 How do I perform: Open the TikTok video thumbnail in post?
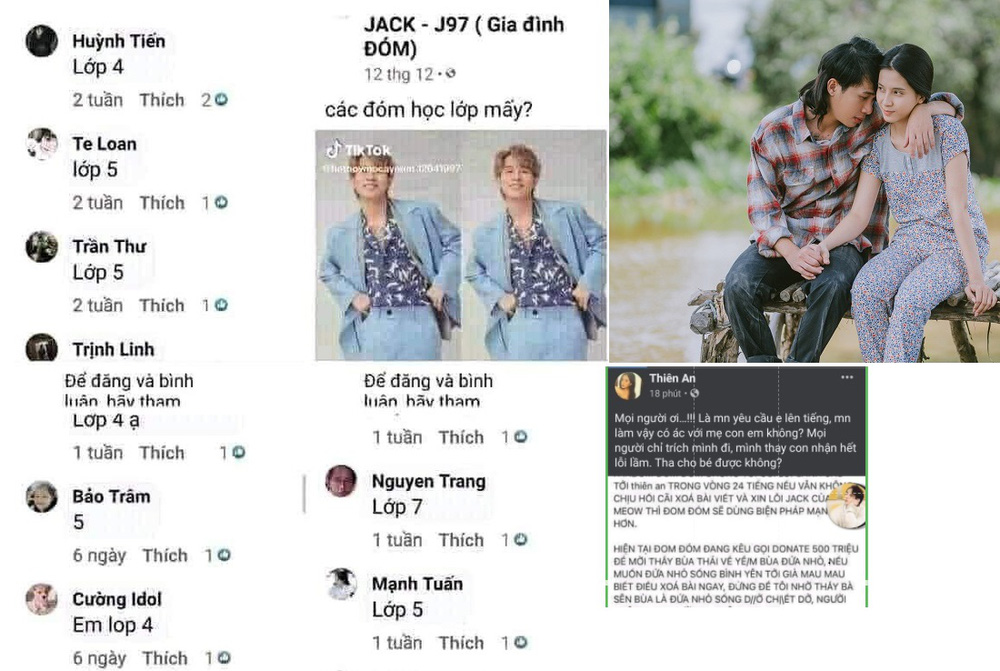coord(461,246)
